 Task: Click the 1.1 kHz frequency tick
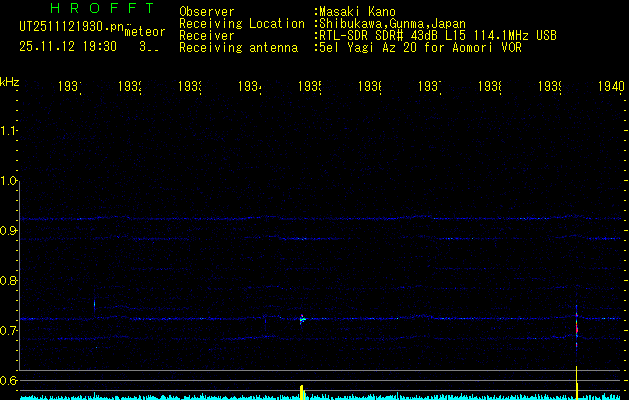point(10,131)
